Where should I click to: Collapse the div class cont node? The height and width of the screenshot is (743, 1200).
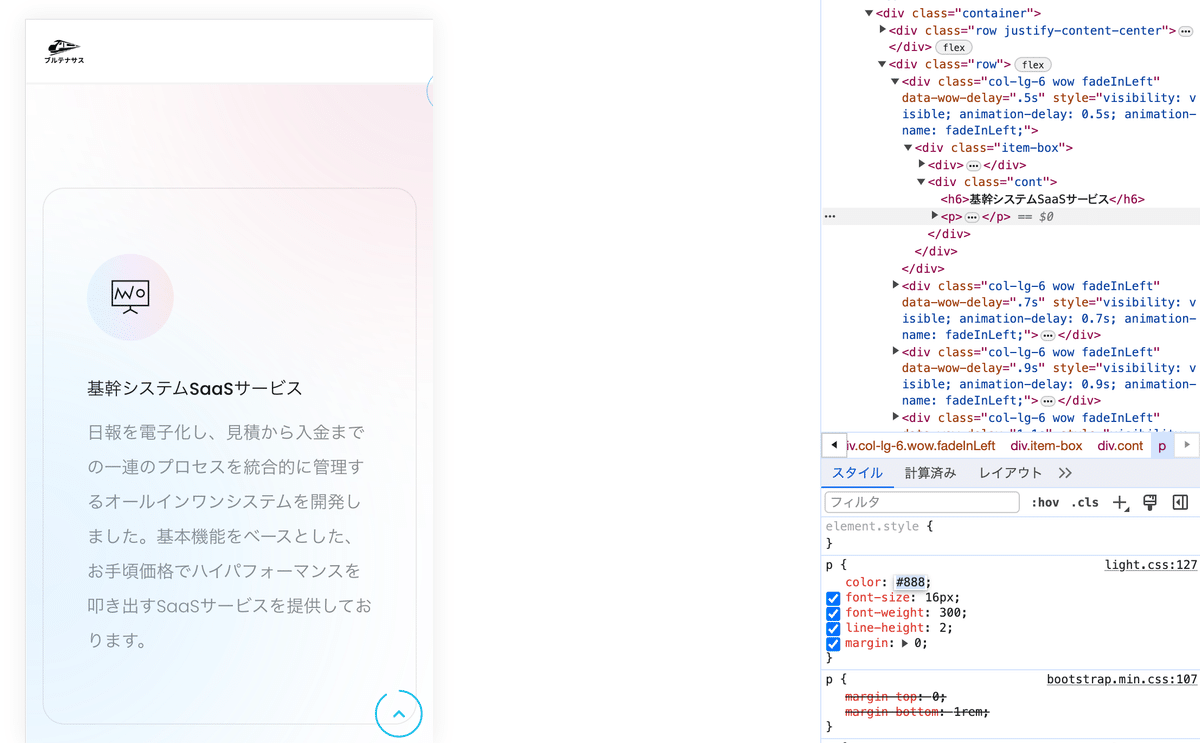921,182
